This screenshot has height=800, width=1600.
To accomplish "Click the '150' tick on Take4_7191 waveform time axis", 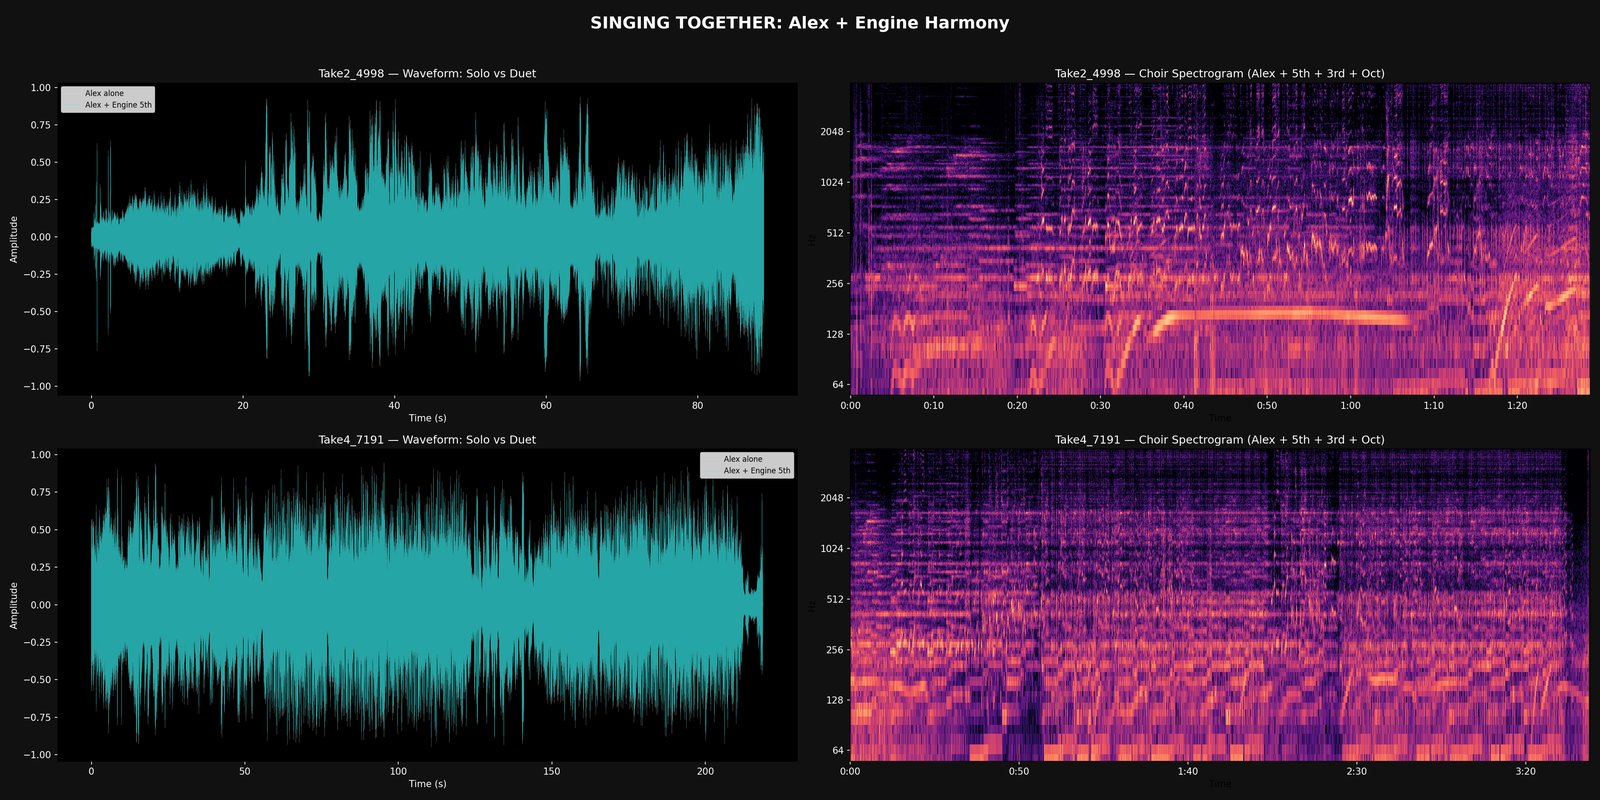I will (552, 771).
